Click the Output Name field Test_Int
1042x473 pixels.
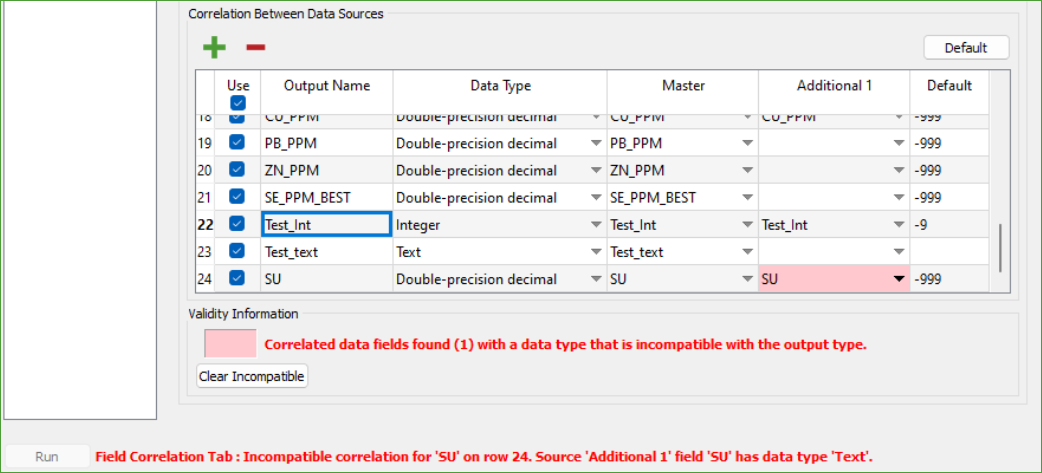click(325, 225)
